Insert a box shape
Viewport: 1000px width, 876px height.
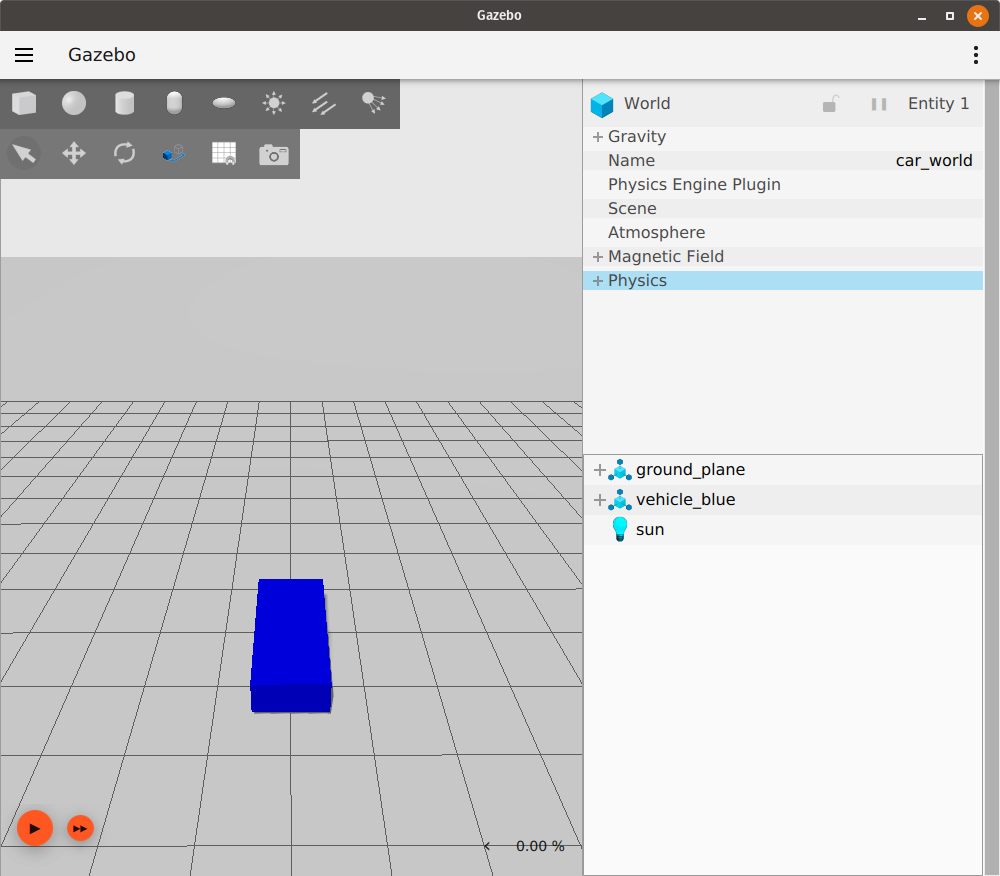[24, 103]
